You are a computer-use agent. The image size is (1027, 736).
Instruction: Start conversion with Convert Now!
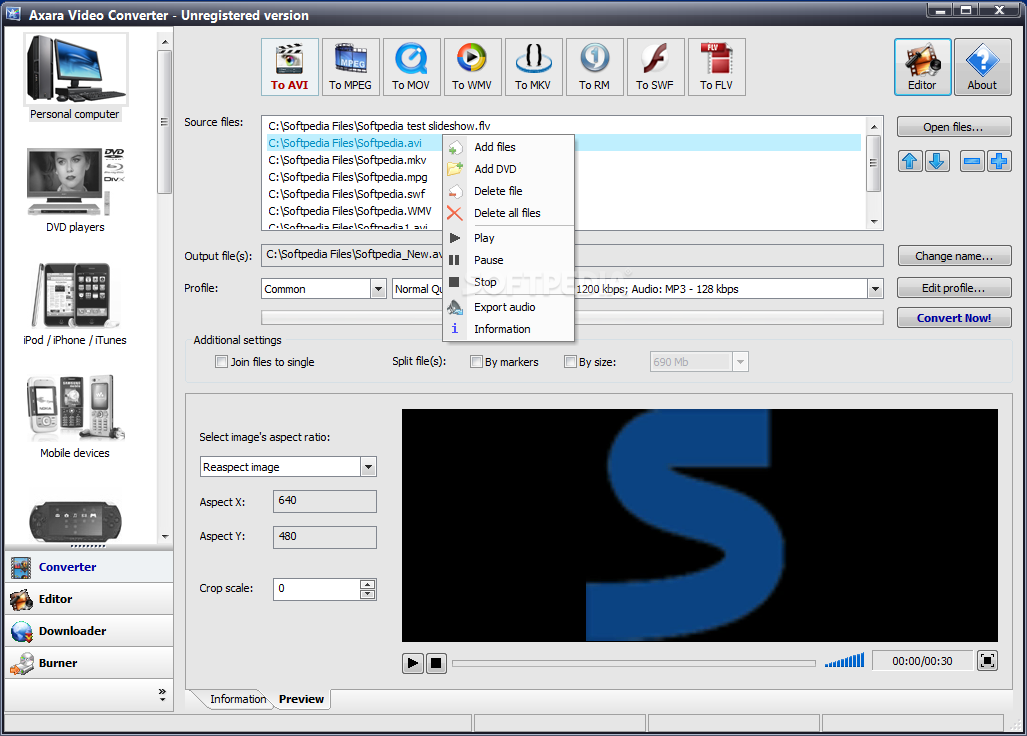(954, 318)
